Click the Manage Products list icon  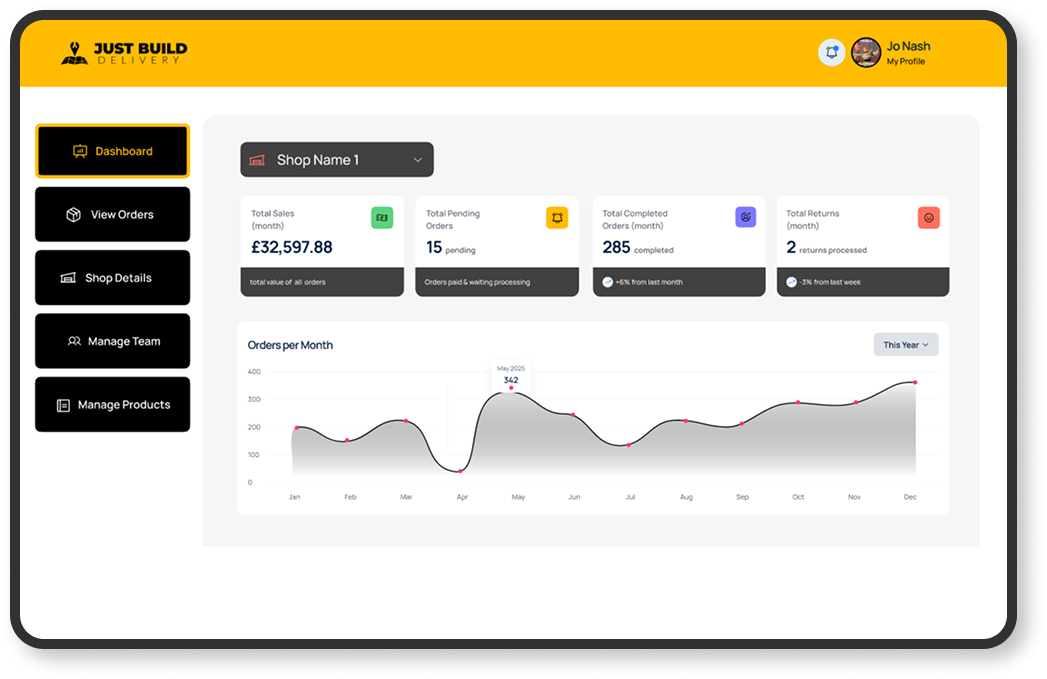point(65,405)
